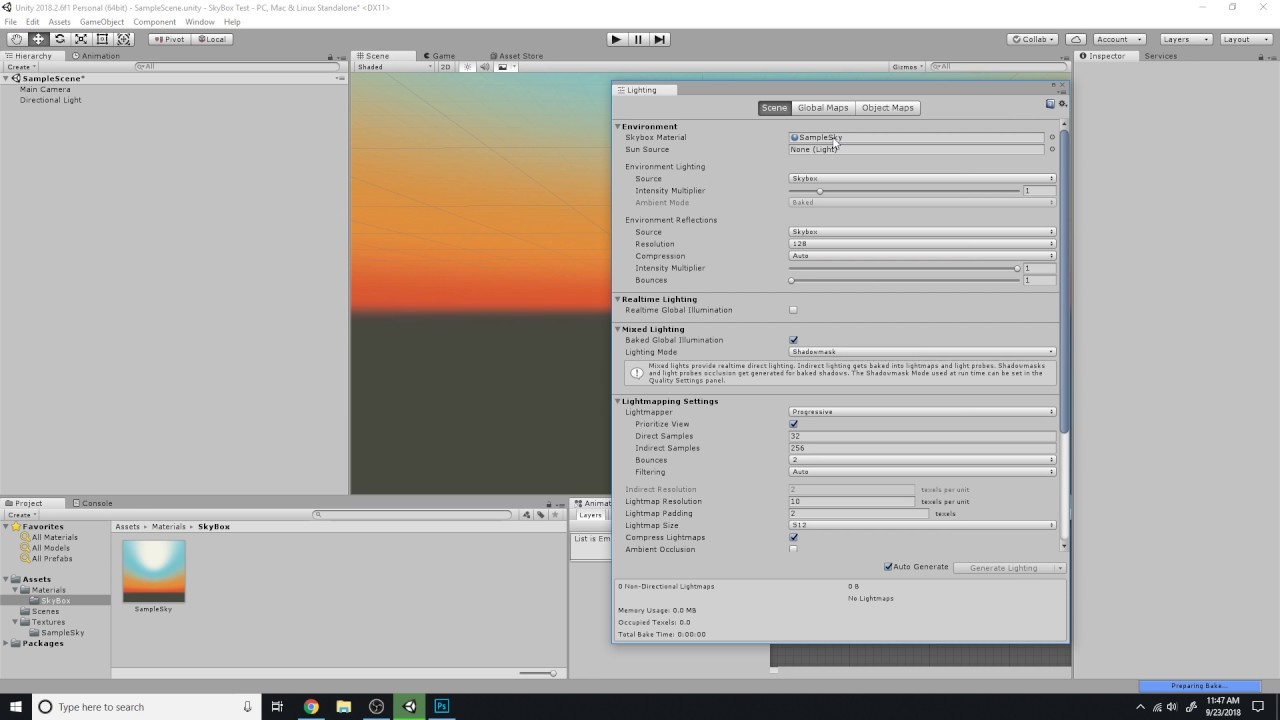Toggle scene lighting sun icon
Viewport: 1280px width, 720px height.
(468, 67)
